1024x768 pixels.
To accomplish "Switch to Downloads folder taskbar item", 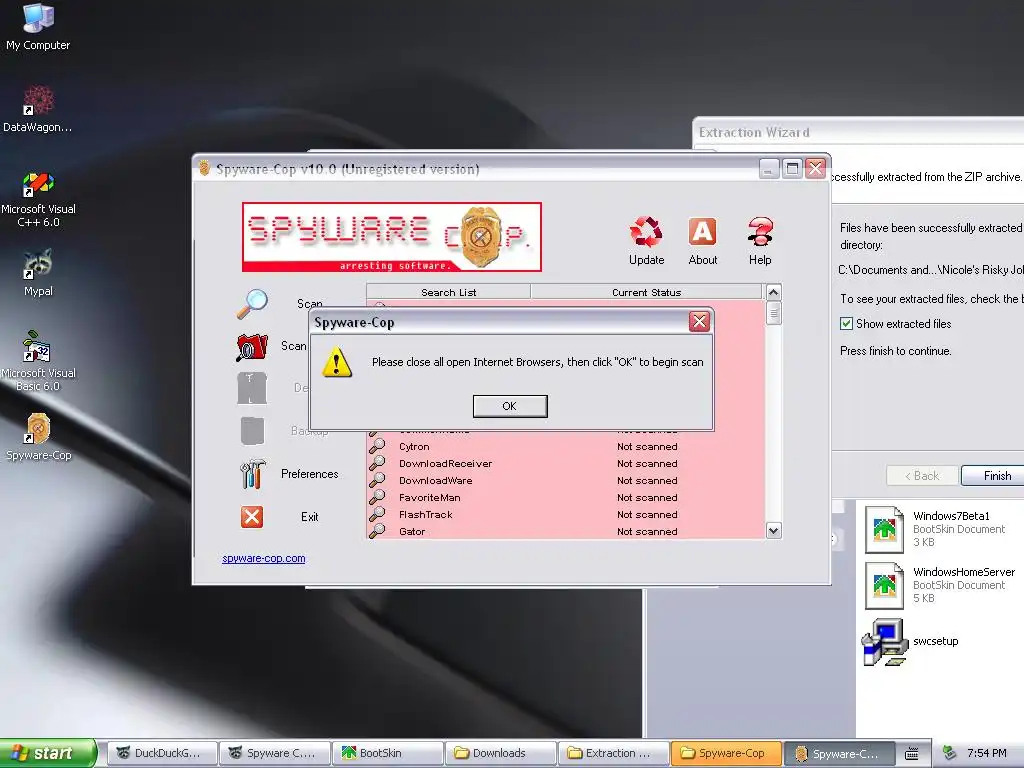I will click(x=500, y=753).
